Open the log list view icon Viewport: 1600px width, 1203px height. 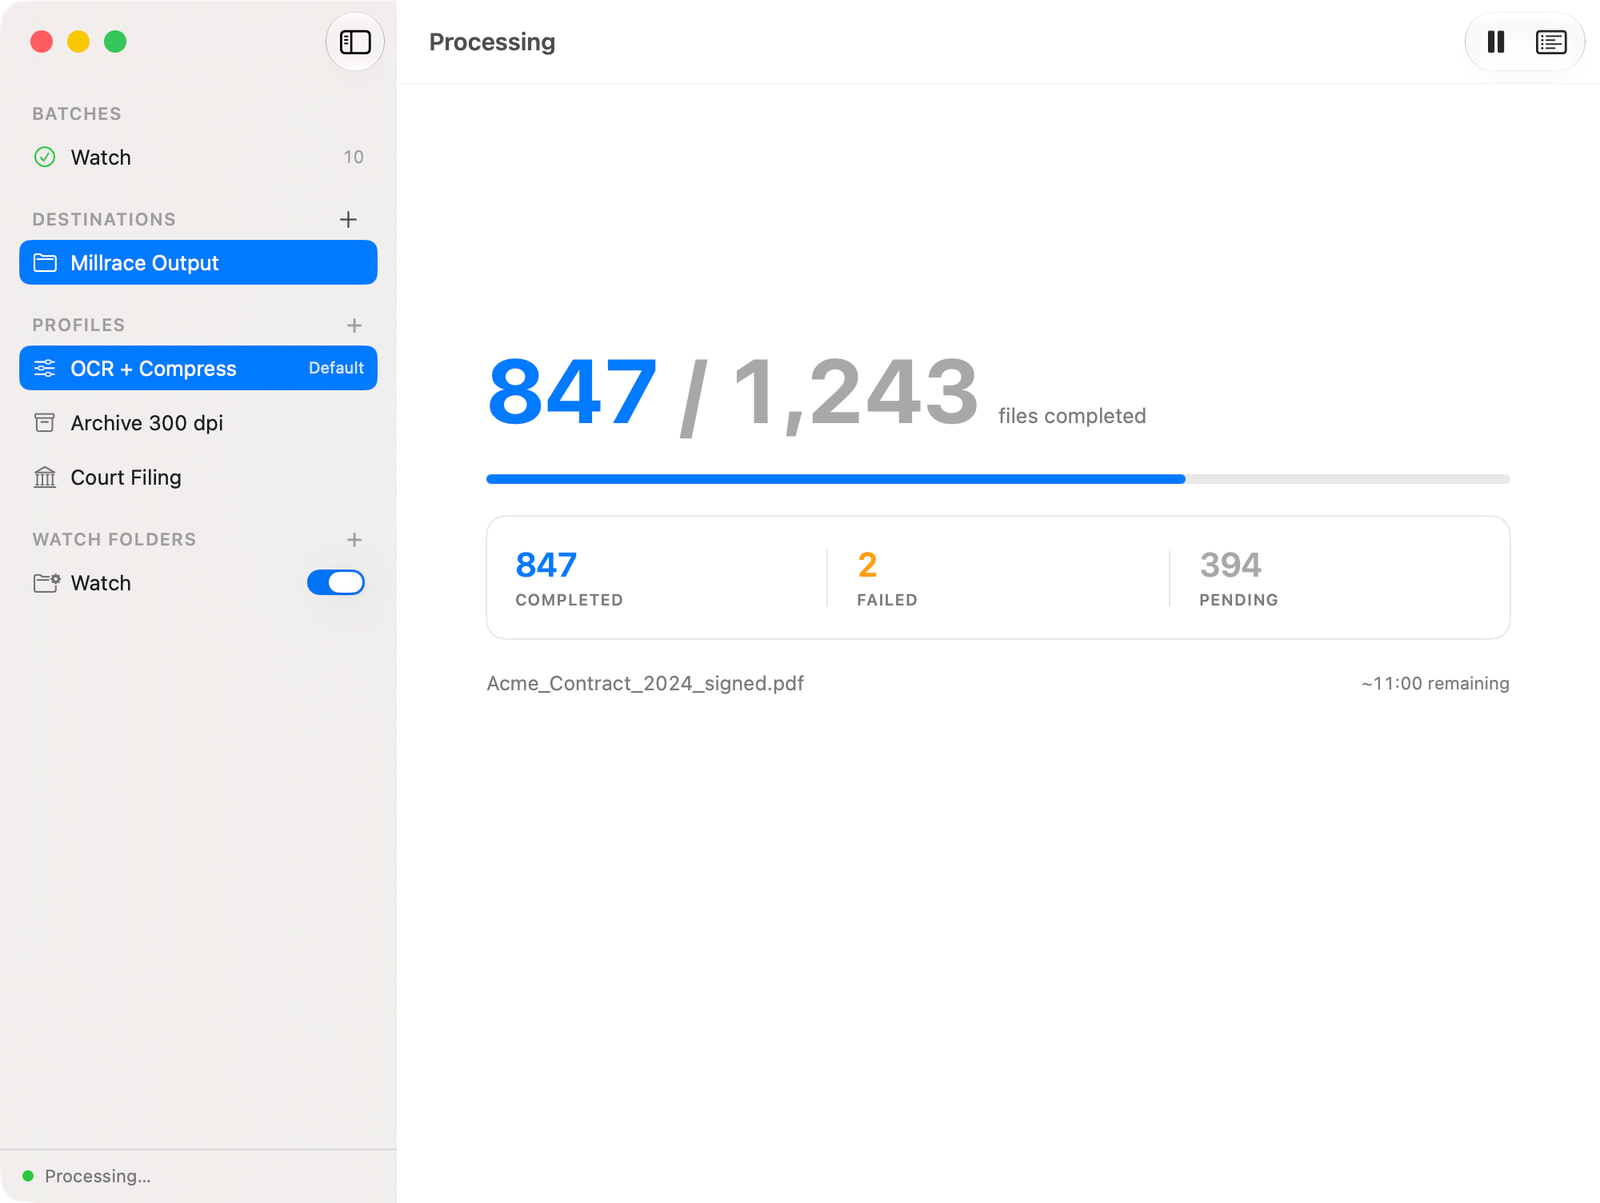[1551, 42]
